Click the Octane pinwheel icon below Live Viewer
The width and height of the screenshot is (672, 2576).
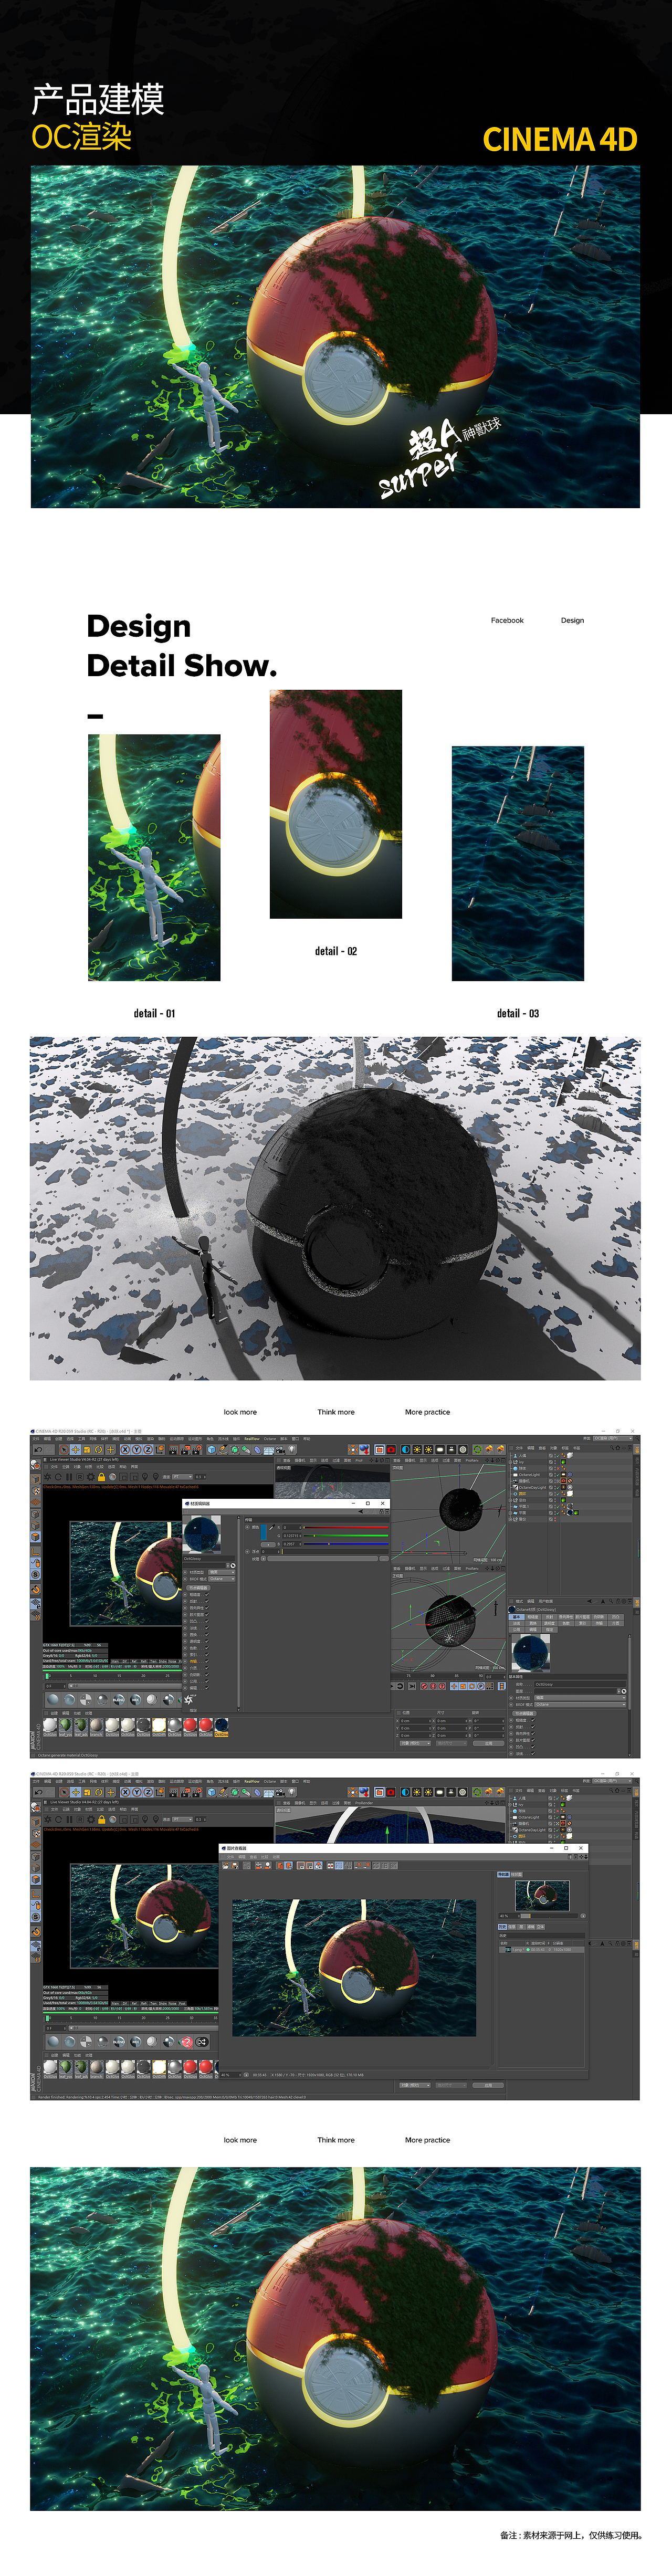click(188, 1699)
